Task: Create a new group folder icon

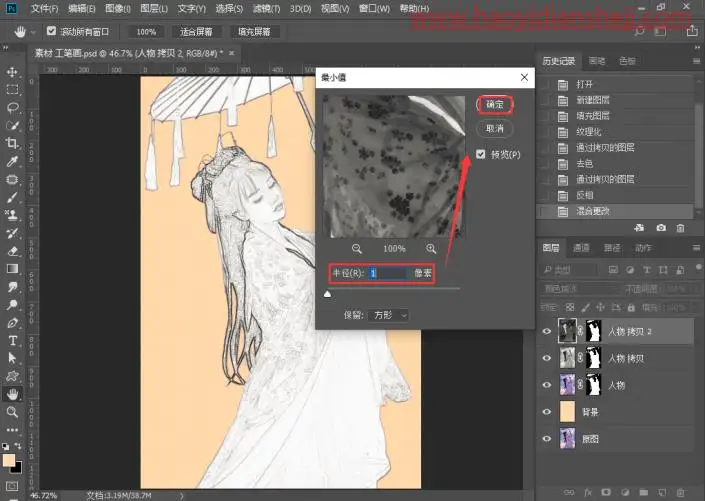Action: [x=643, y=492]
